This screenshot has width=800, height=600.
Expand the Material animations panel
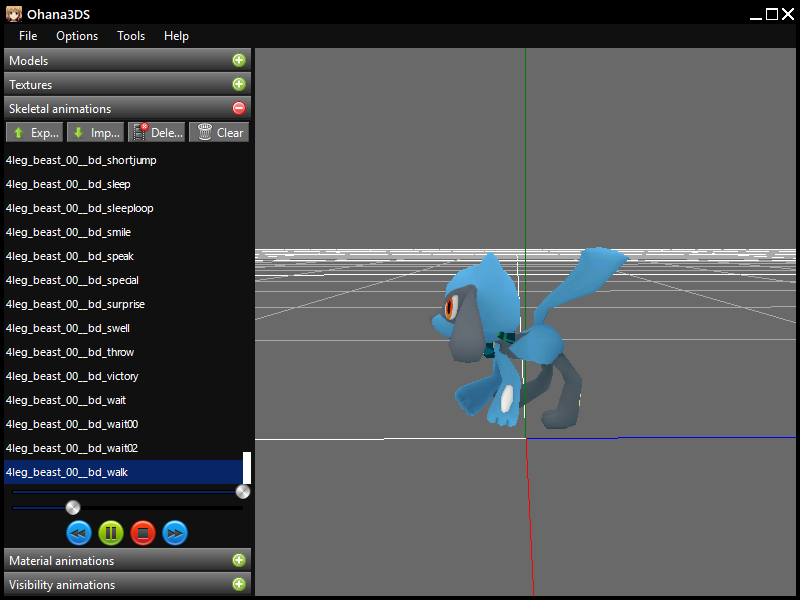[238, 561]
